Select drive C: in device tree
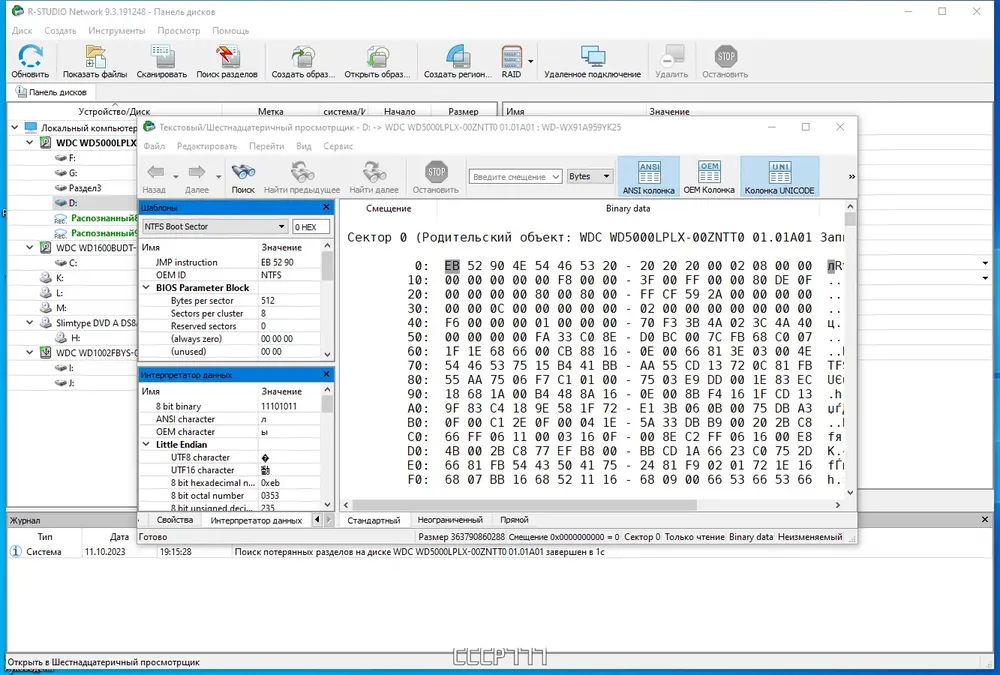This screenshot has width=1000, height=675. click(73, 263)
